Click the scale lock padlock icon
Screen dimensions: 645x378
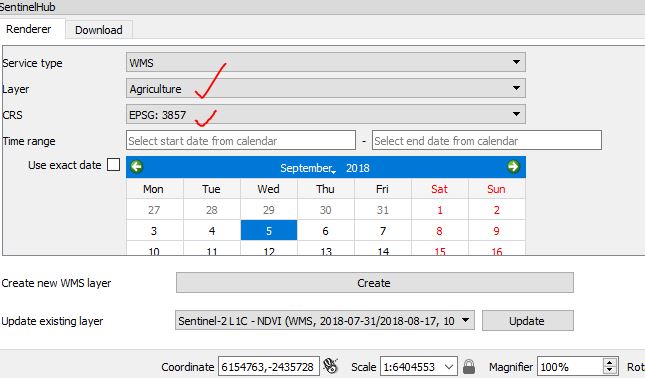(x=469, y=366)
